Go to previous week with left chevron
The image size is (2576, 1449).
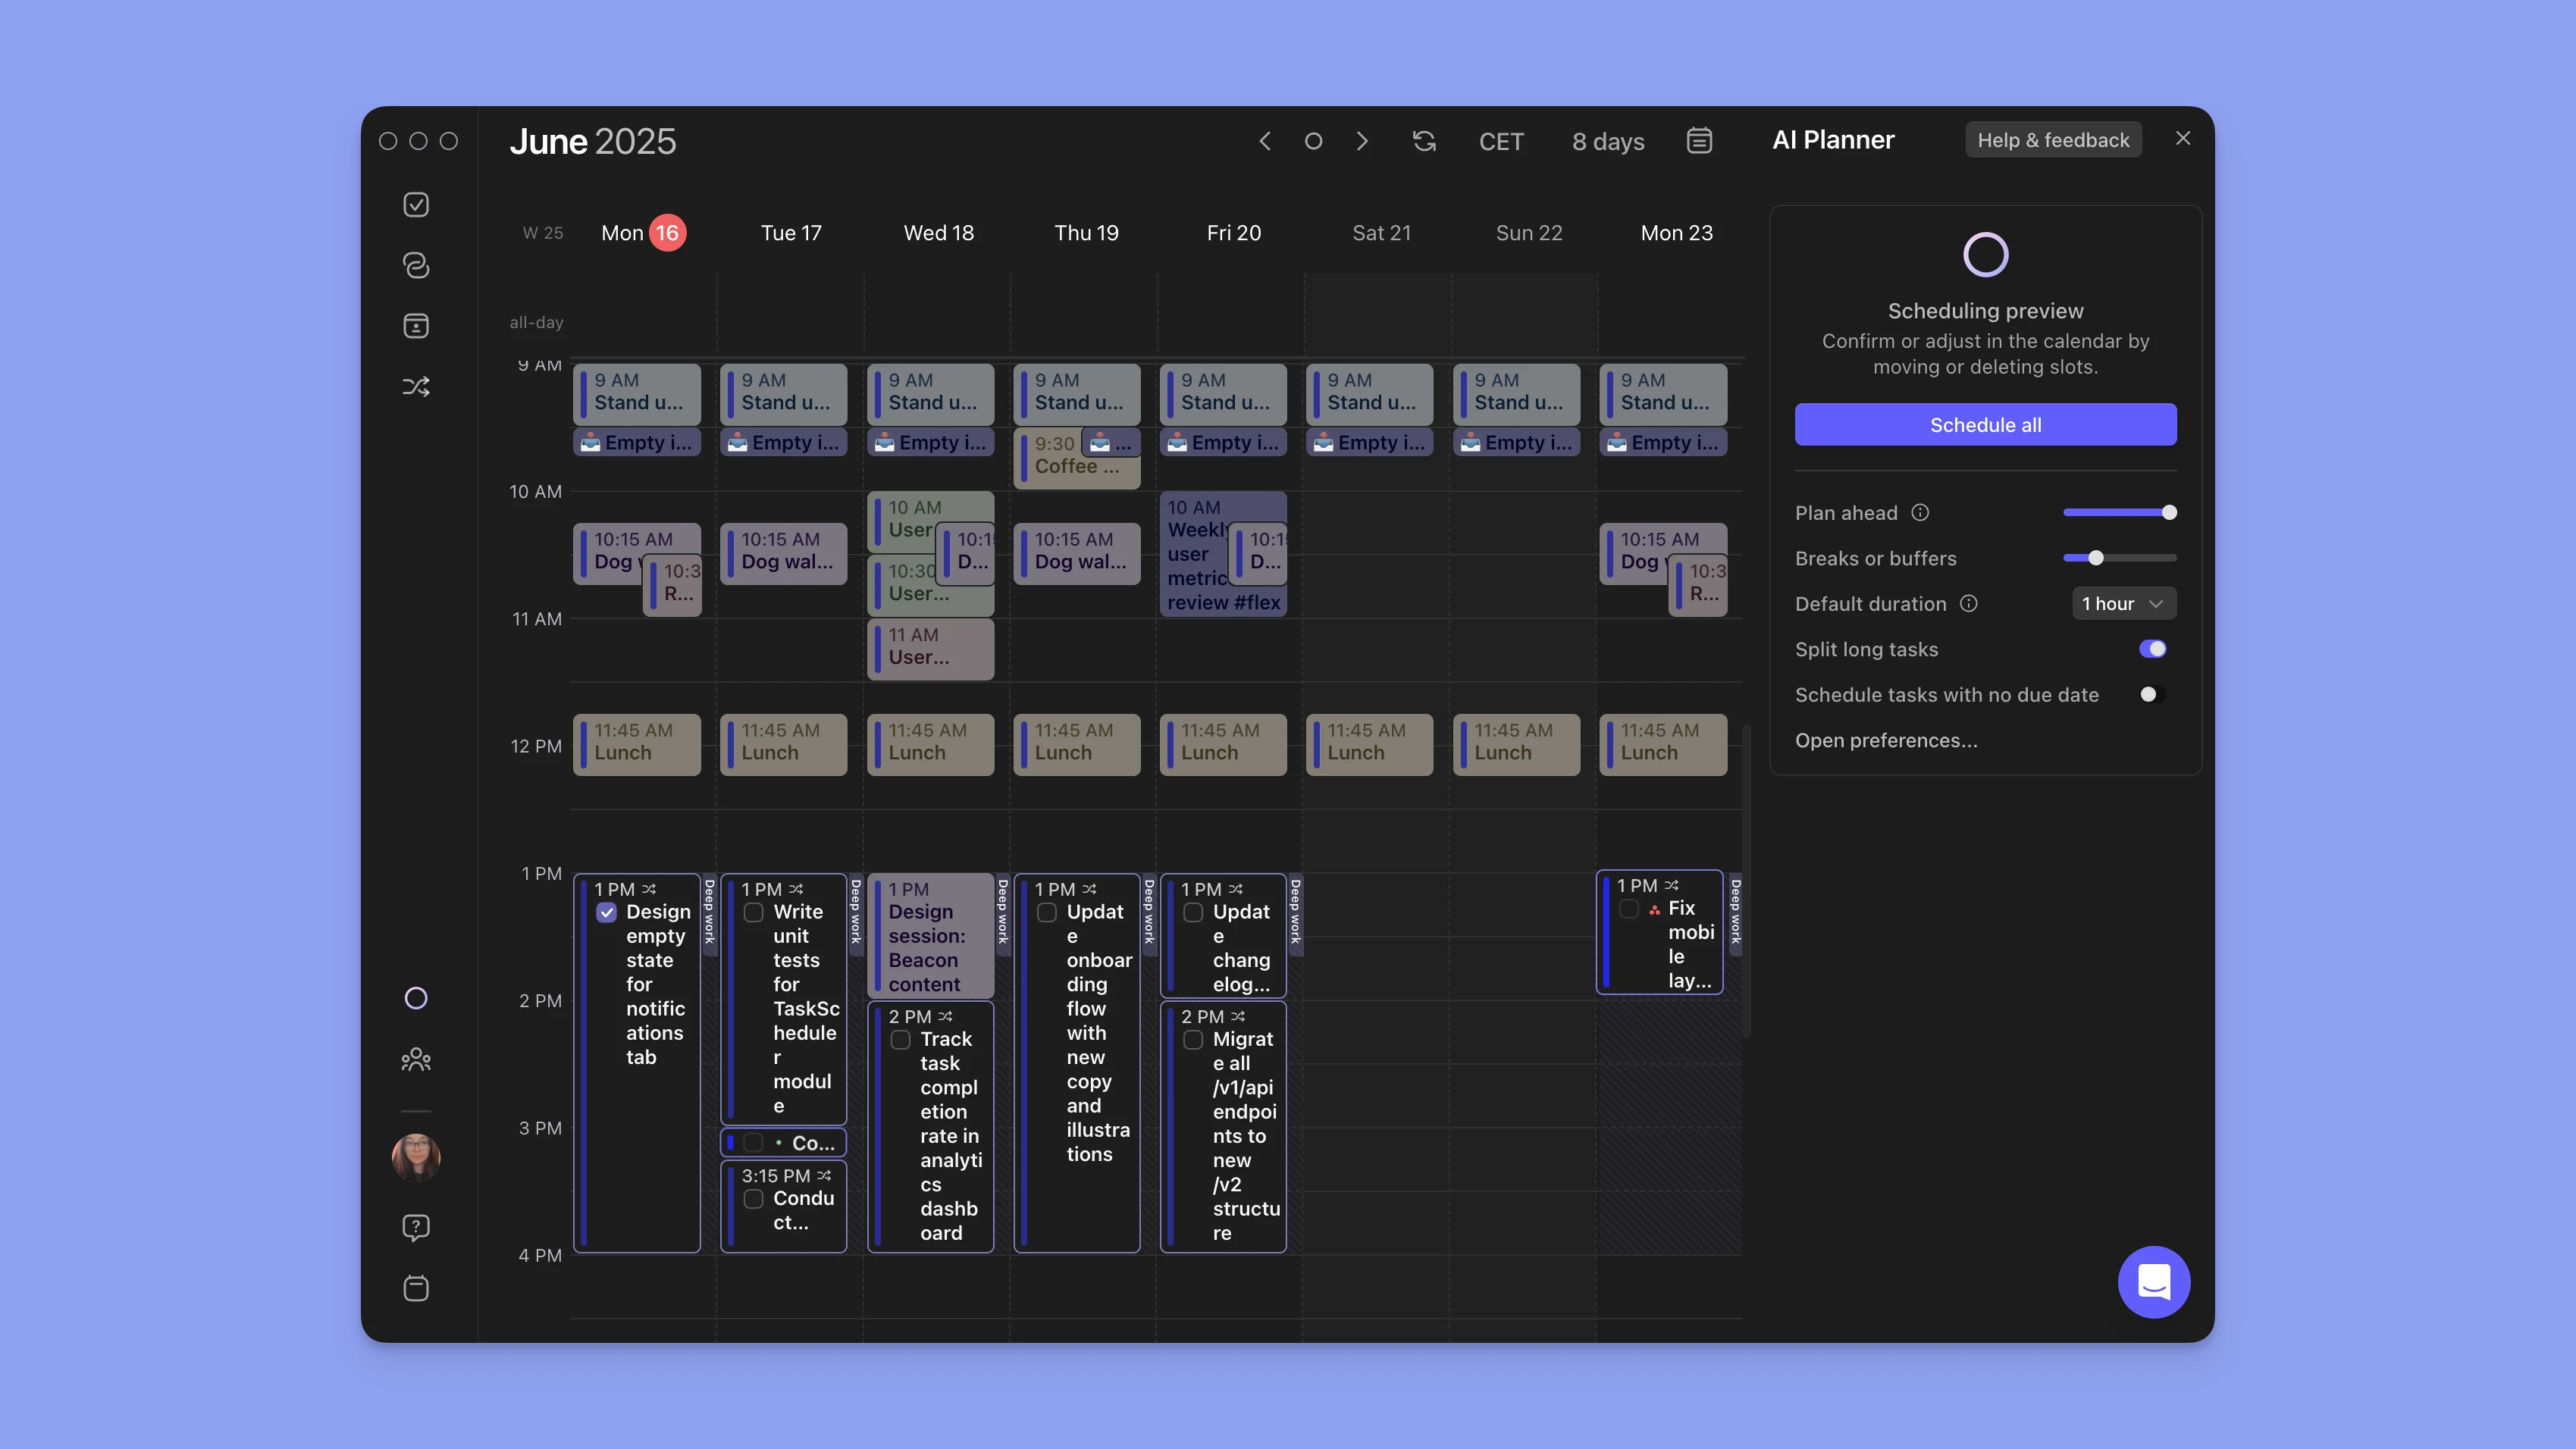1265,141
